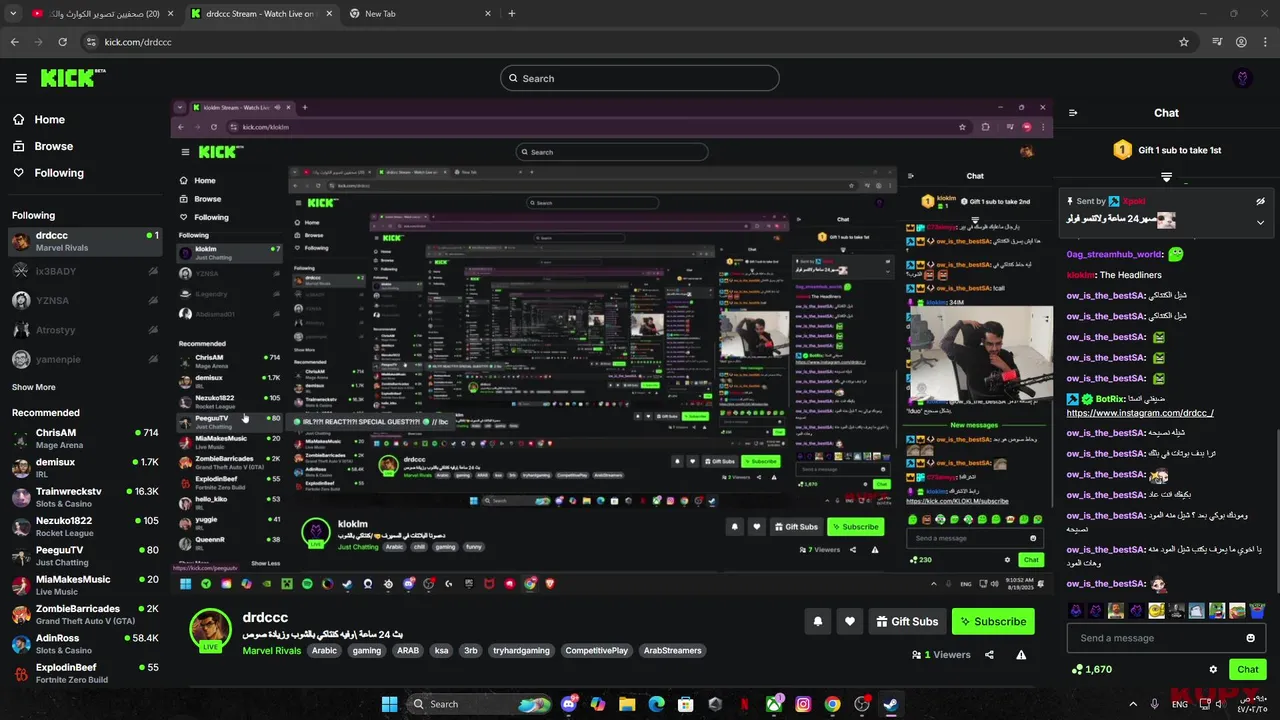This screenshot has width=1280, height=720.
Task: Open ChrisAM recommended channel
Action: coord(85,438)
